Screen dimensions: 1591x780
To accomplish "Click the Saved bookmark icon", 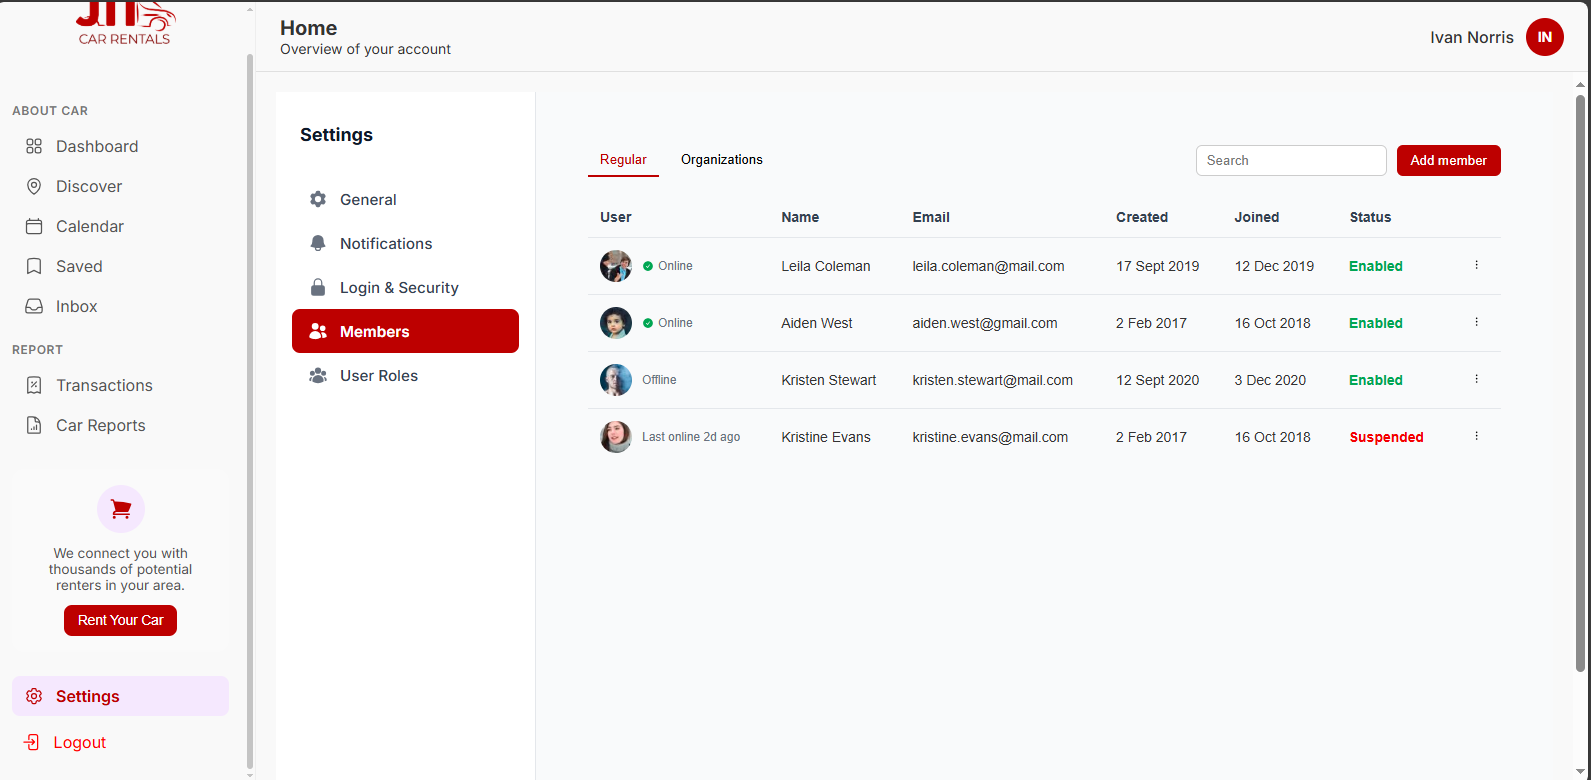I will click(34, 266).
